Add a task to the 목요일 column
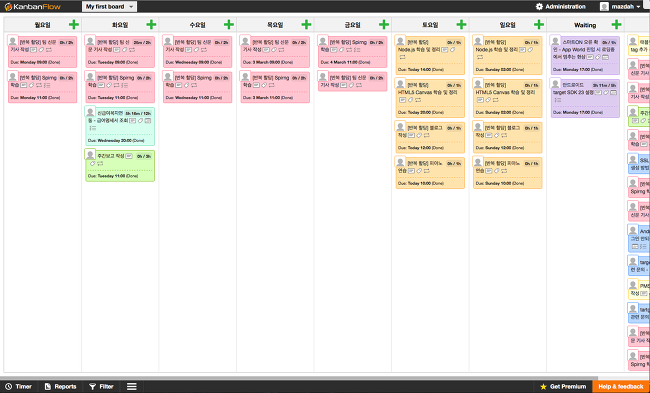Image resolution: width=650 pixels, height=393 pixels. pyautogui.click(x=306, y=25)
